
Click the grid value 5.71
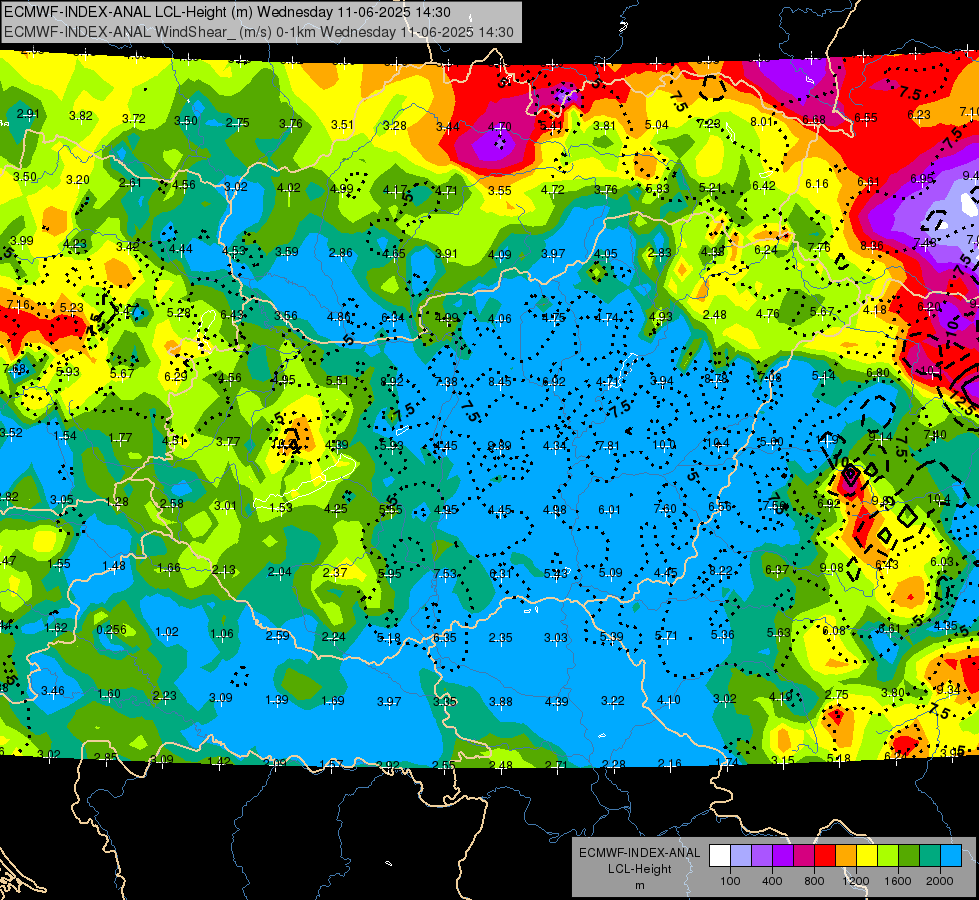[x=666, y=635]
